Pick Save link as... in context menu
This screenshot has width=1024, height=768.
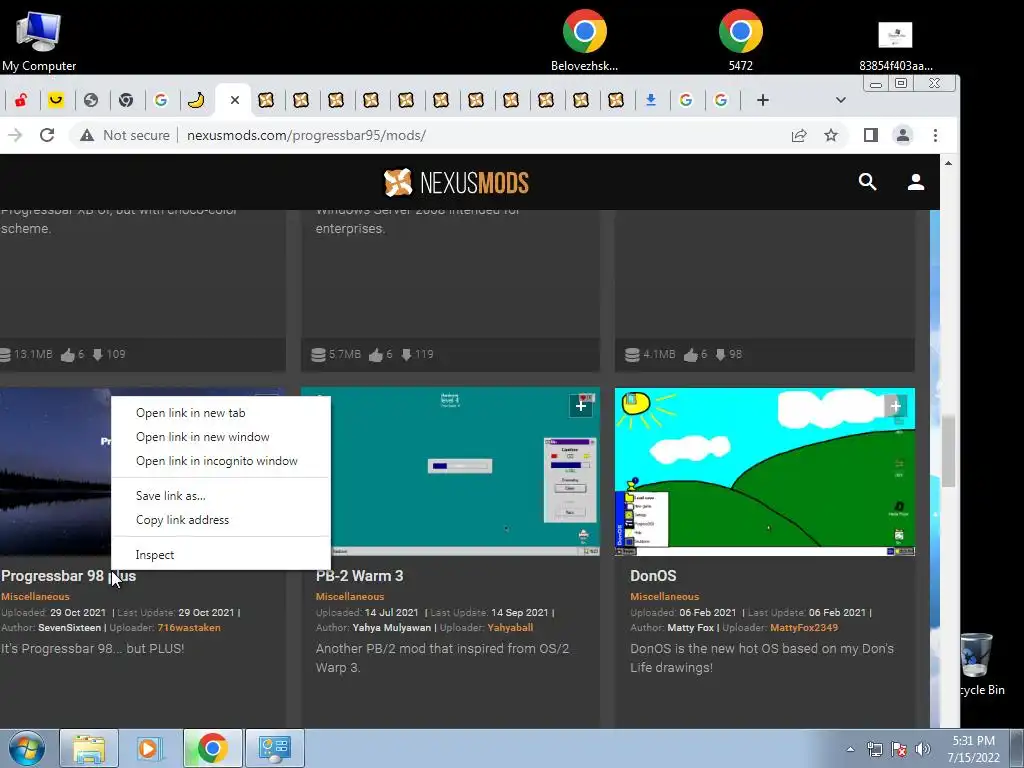coord(170,496)
